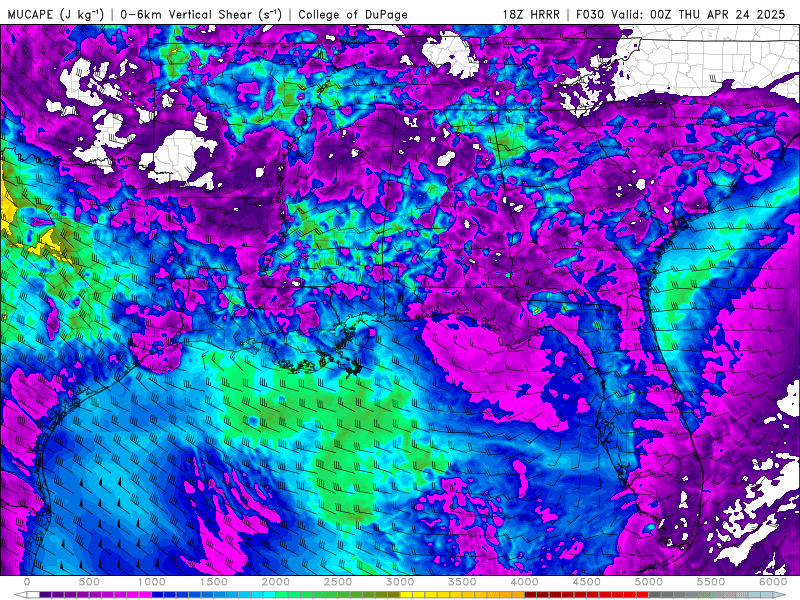Click the '500' value on the color scale
The width and height of the screenshot is (800, 600).
coord(89,582)
